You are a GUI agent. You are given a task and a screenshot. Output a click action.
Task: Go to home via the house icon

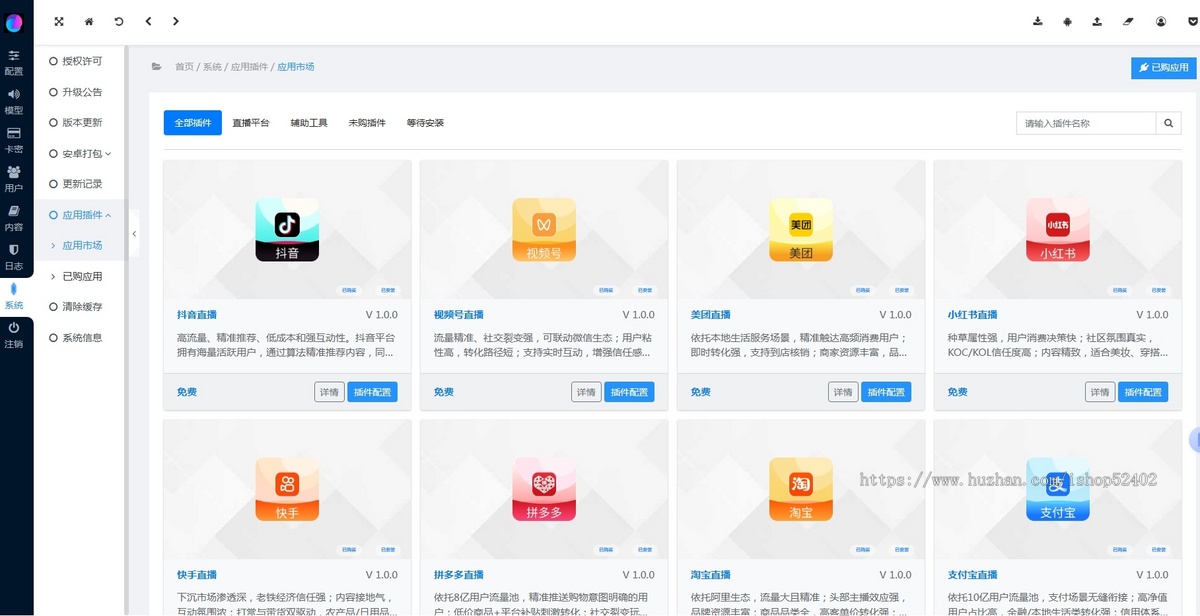pos(89,21)
